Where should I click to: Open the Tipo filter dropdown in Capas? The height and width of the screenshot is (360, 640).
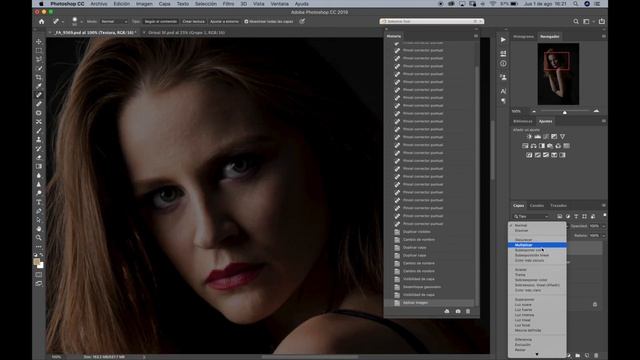(x=531, y=216)
